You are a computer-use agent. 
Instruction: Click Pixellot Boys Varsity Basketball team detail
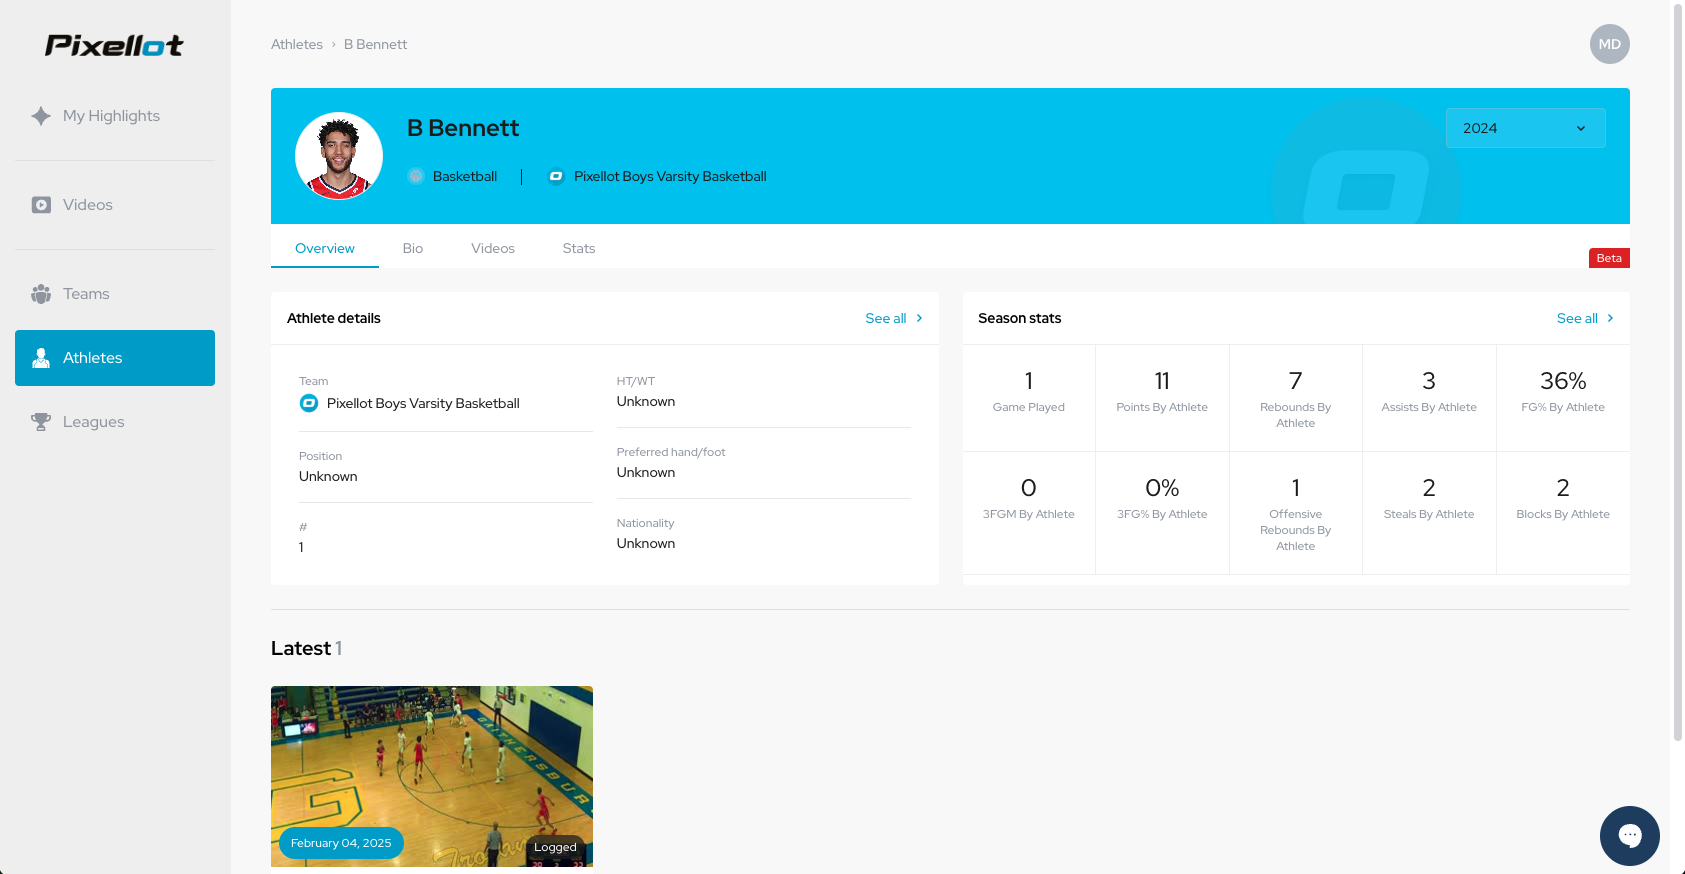pyautogui.click(x=423, y=403)
